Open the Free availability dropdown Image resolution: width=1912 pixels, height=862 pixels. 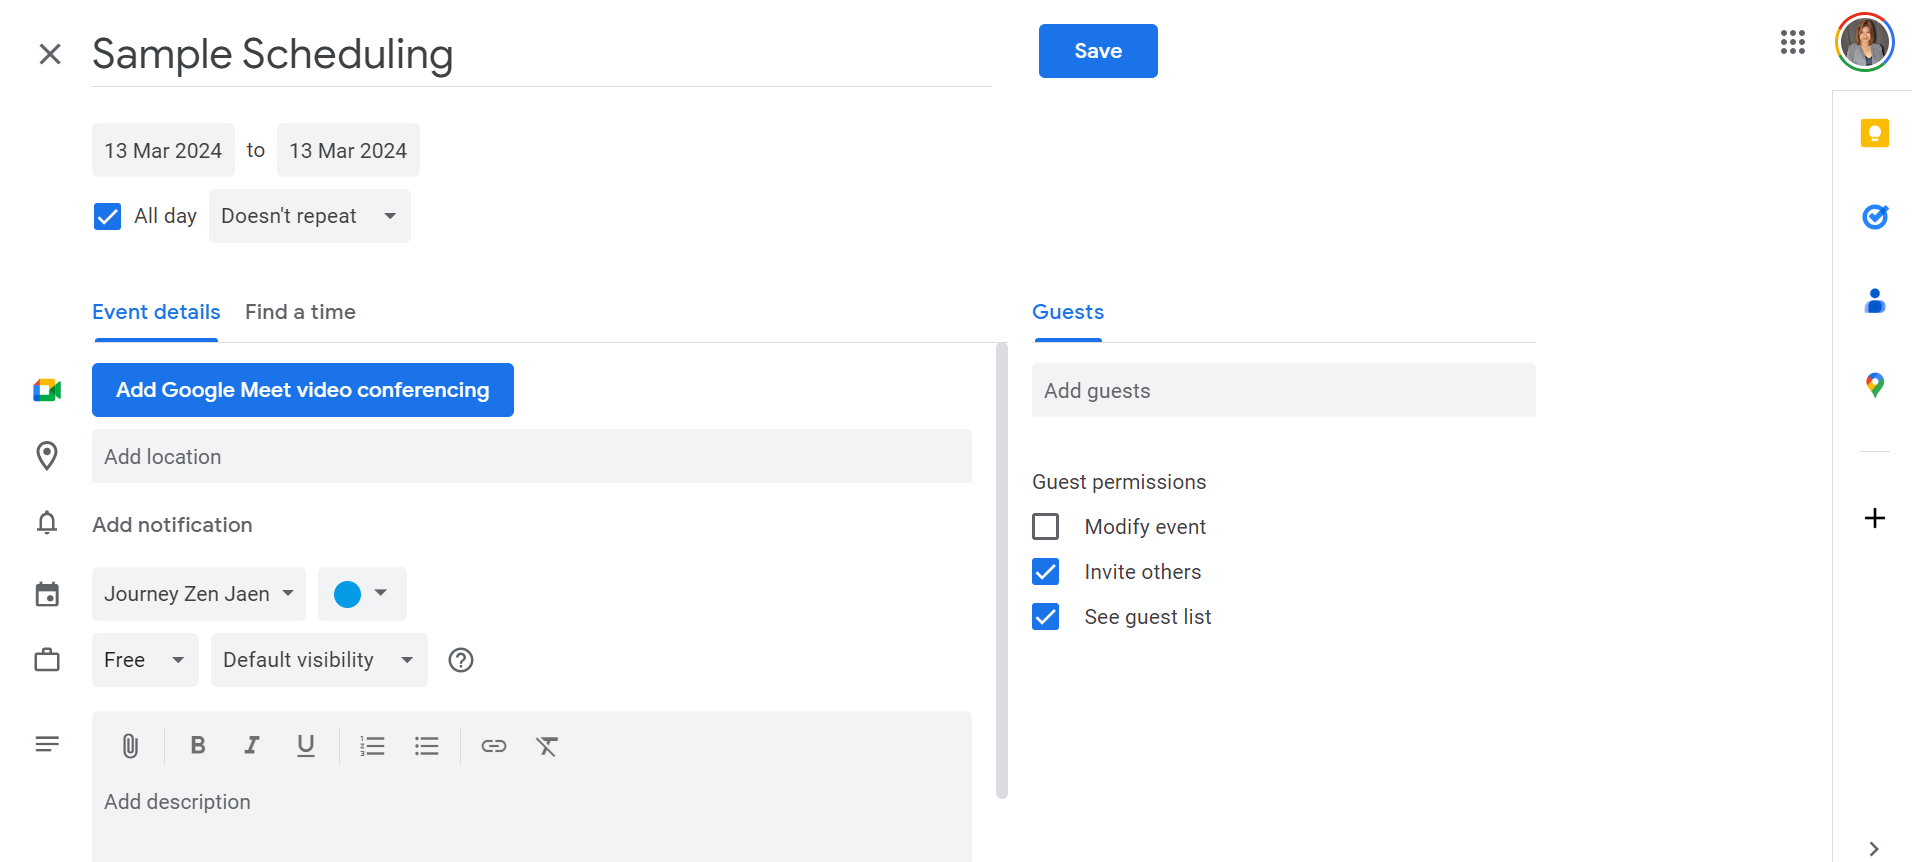point(145,660)
